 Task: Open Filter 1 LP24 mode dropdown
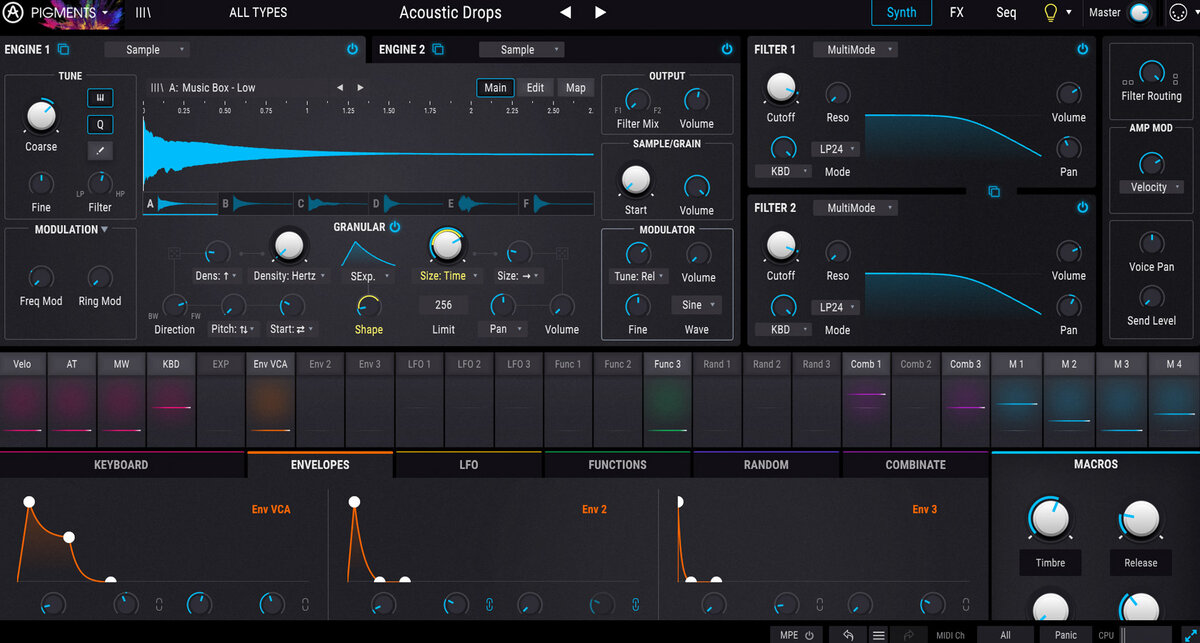tap(836, 149)
